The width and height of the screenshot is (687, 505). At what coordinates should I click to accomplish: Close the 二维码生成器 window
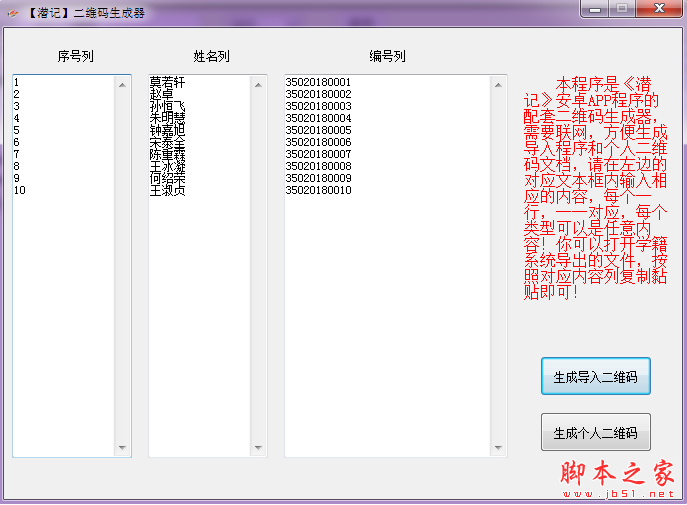tap(659, 9)
